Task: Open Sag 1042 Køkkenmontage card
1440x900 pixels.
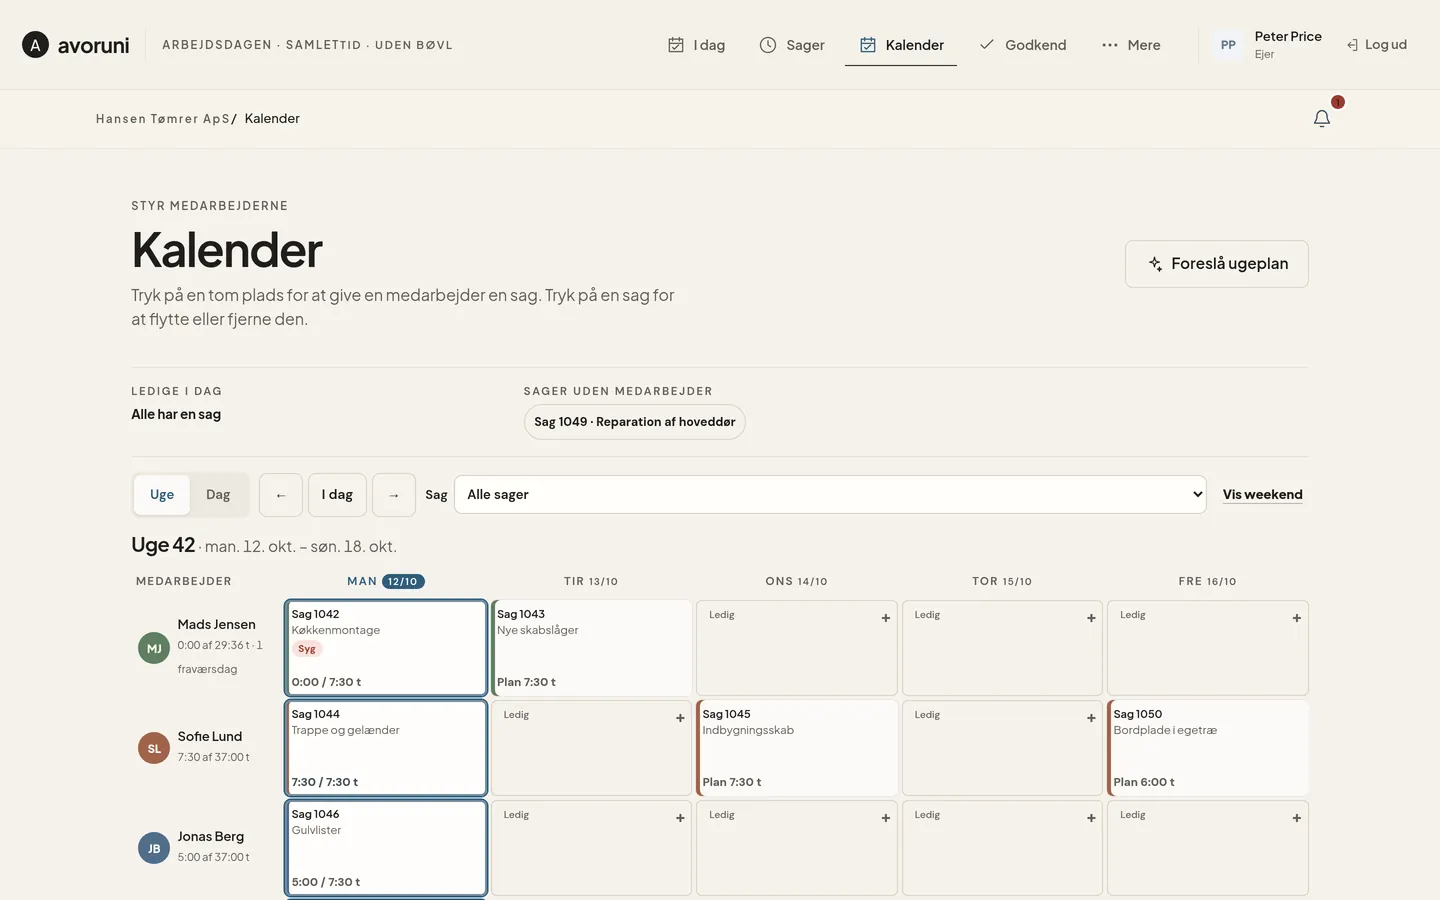Action: (386, 648)
